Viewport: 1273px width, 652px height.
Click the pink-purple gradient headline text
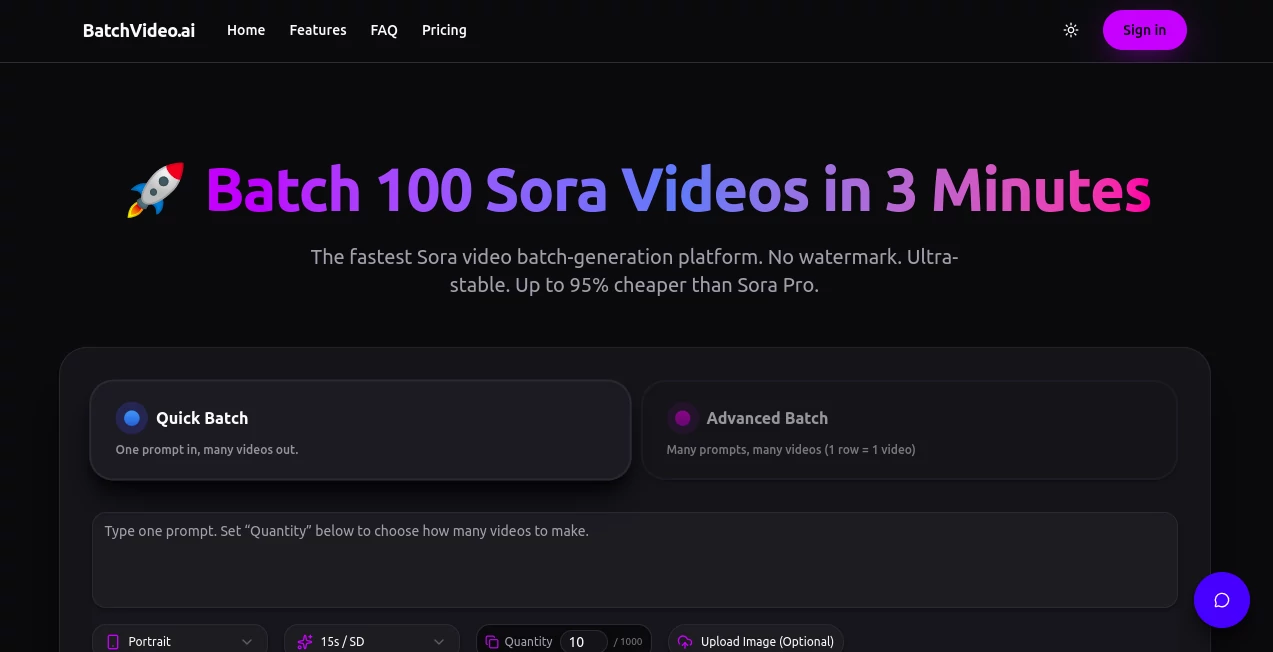pyautogui.click(x=677, y=189)
